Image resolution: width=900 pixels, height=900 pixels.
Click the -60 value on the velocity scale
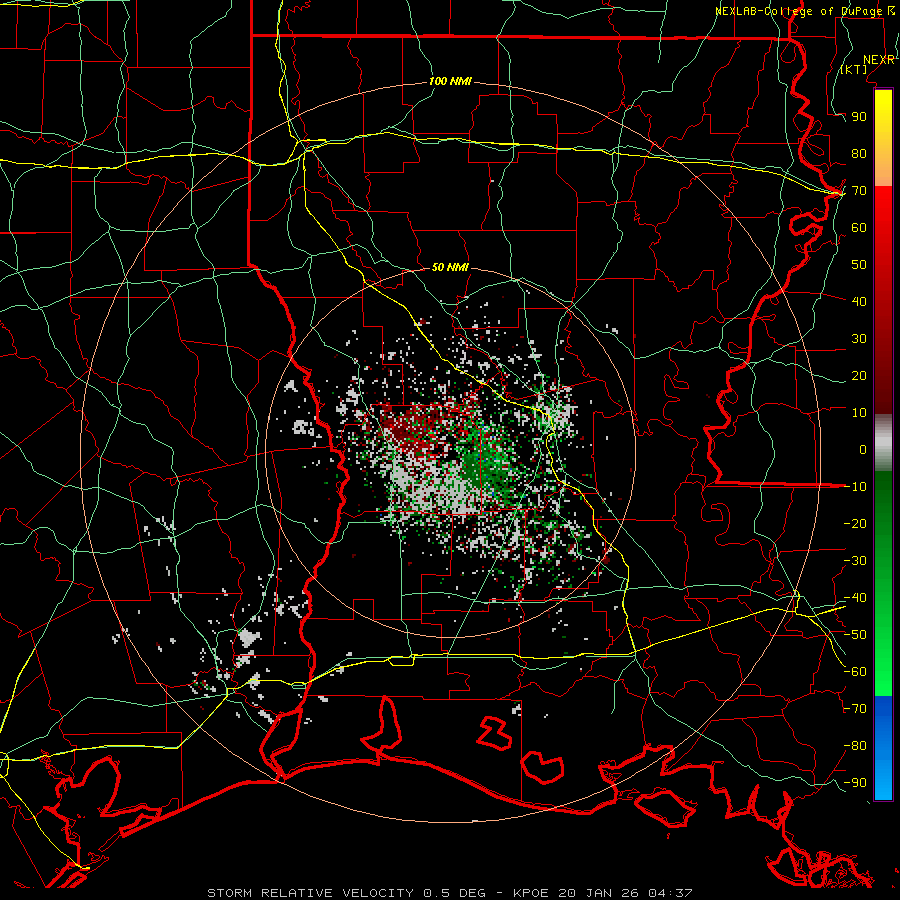click(855, 672)
